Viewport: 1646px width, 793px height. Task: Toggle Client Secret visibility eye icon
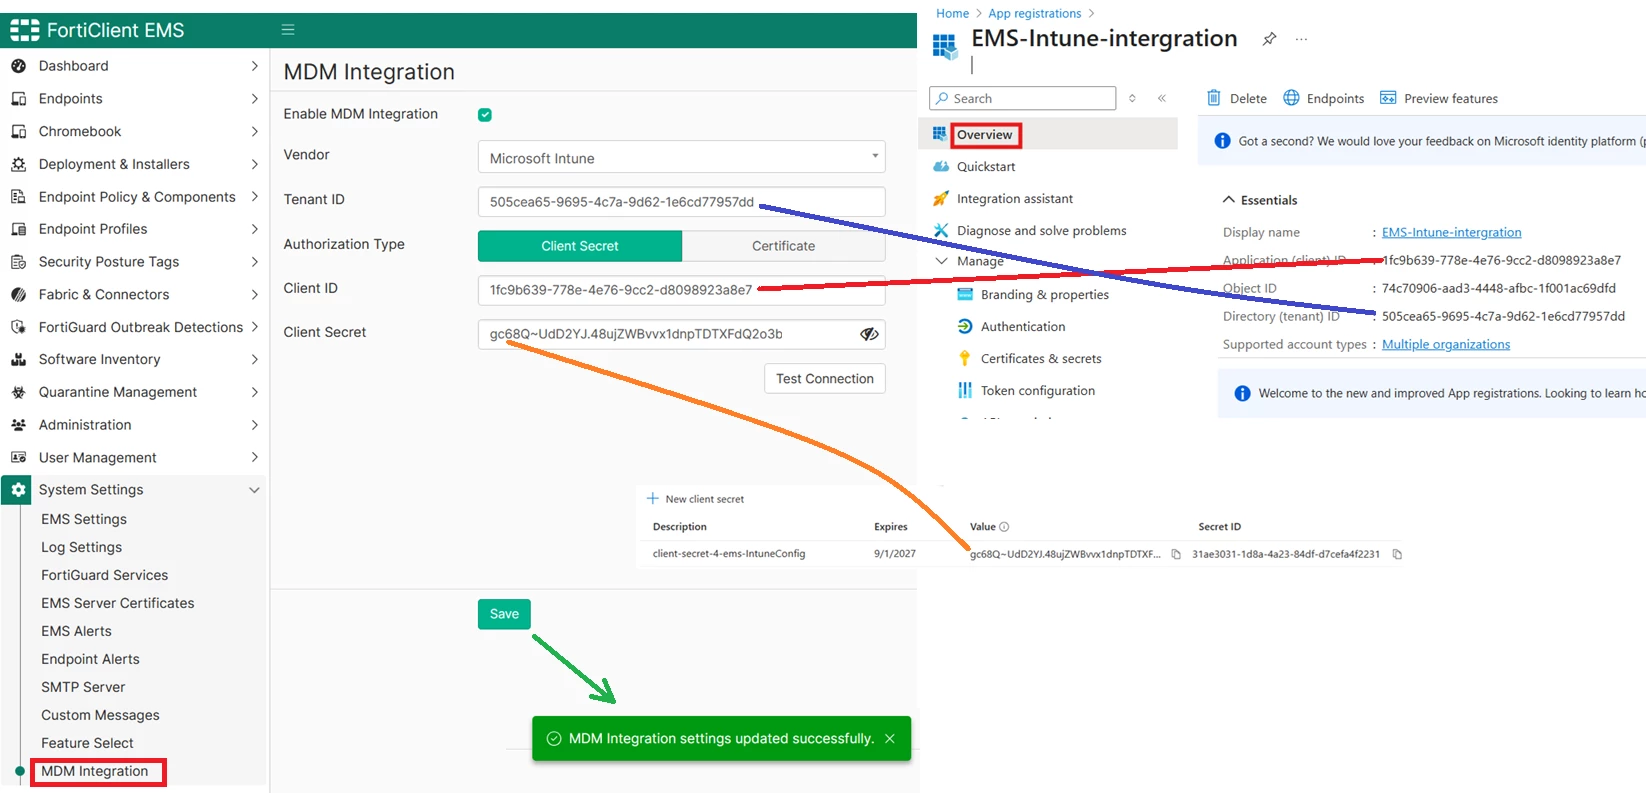(x=869, y=334)
